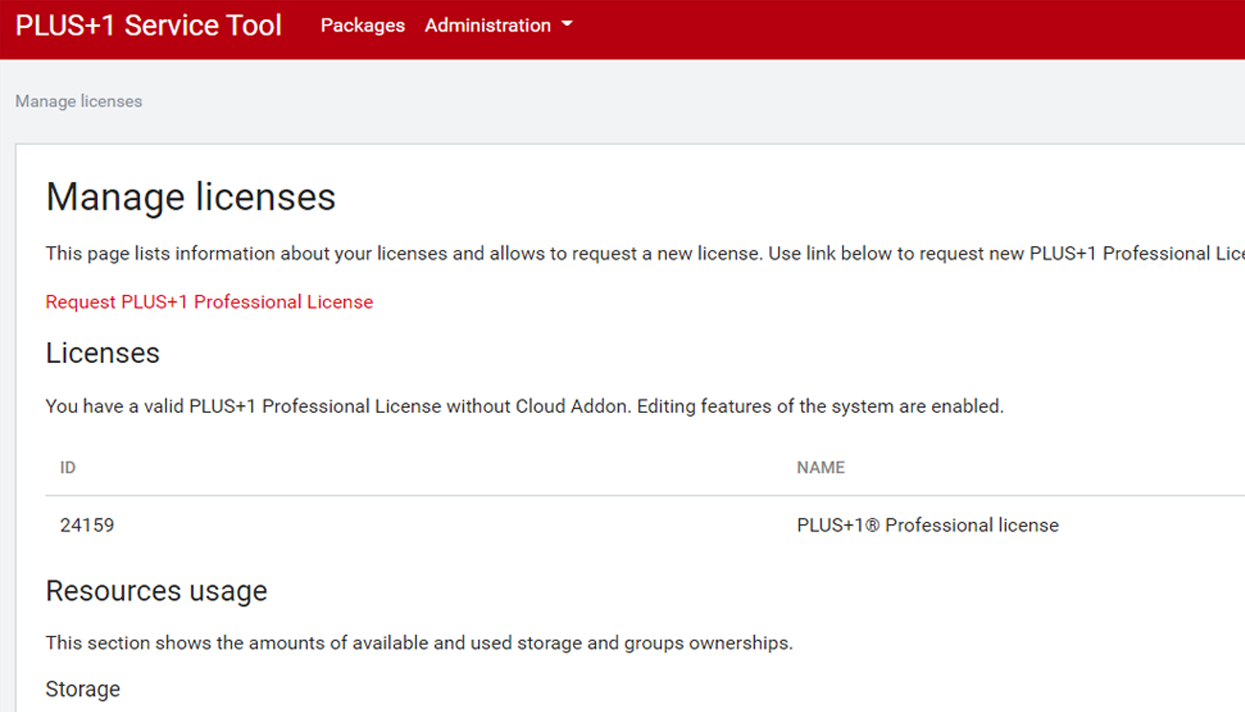Click the ID column header
This screenshot has height=712, width=1245.
tap(67, 467)
